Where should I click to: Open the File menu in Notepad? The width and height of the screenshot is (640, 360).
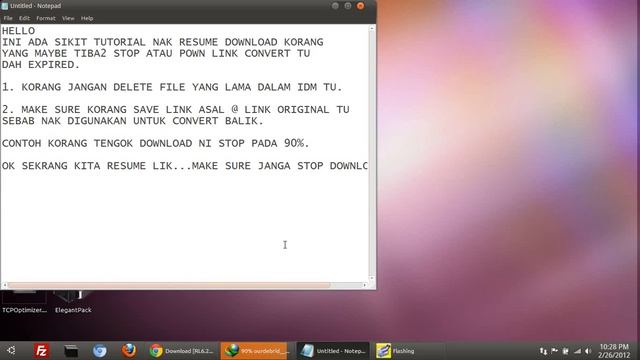click(8, 18)
